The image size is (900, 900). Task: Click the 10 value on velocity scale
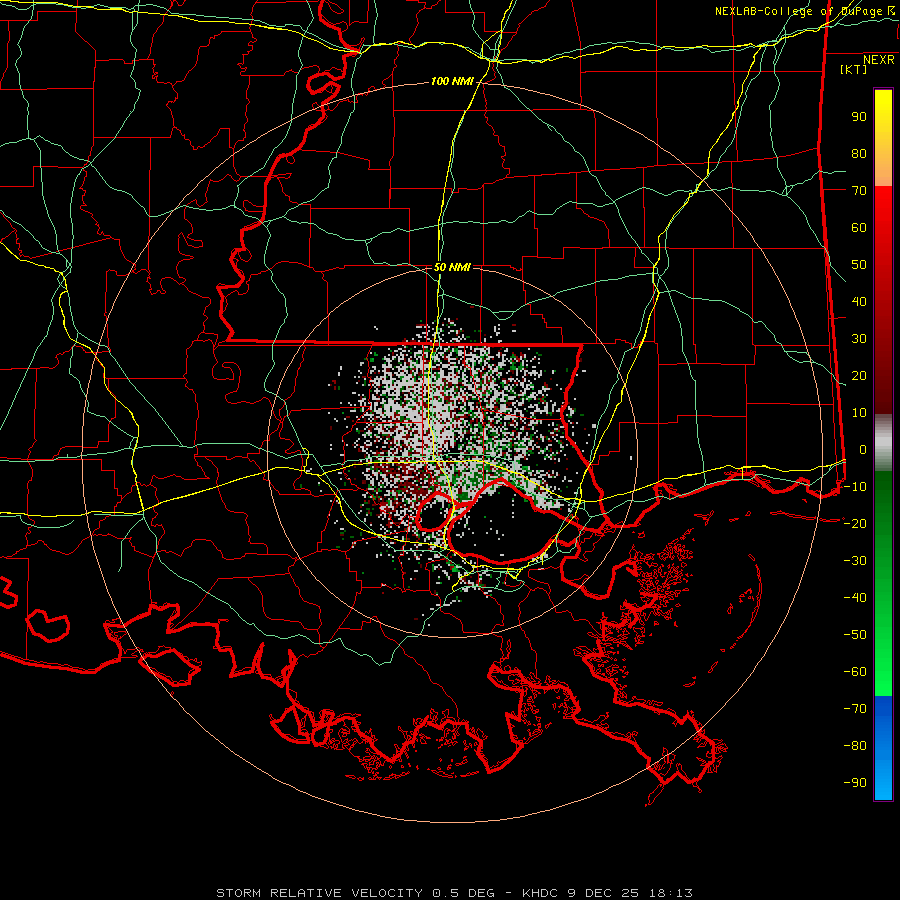(859, 413)
